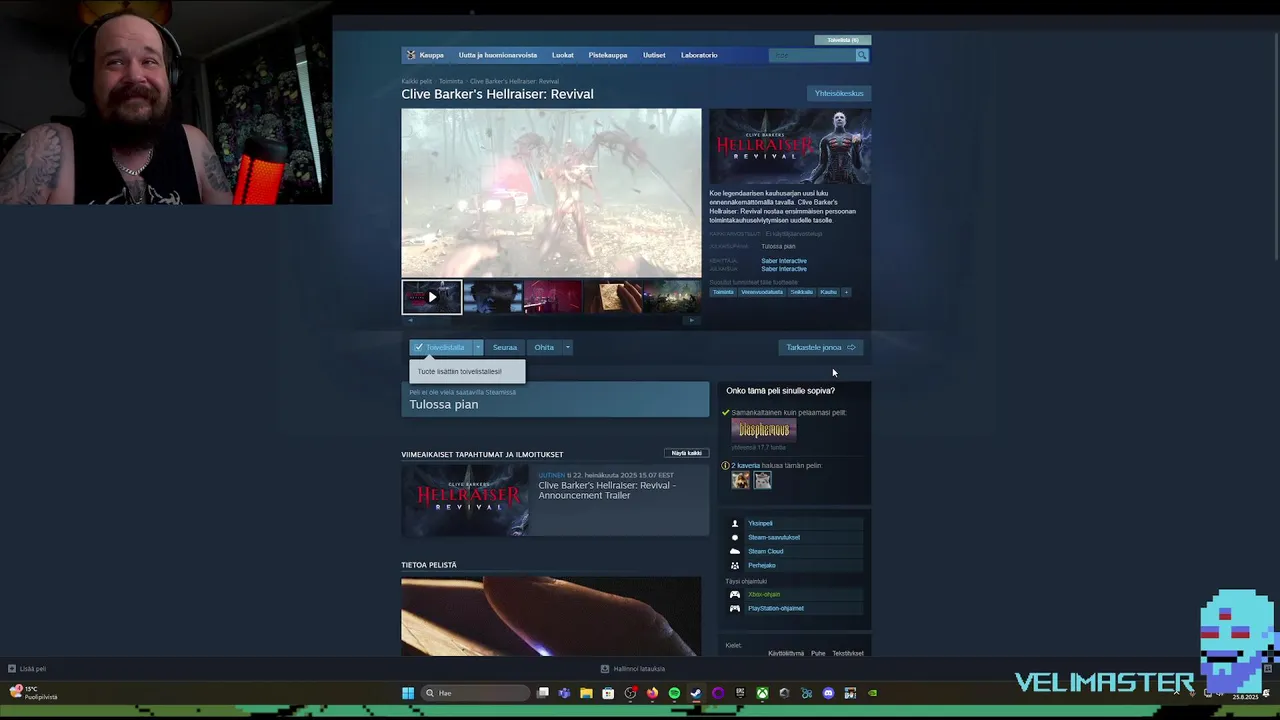Viewport: 1280px width, 720px height.
Task: Click the Steam-saavutukset achievements icon
Action: (x=735, y=537)
